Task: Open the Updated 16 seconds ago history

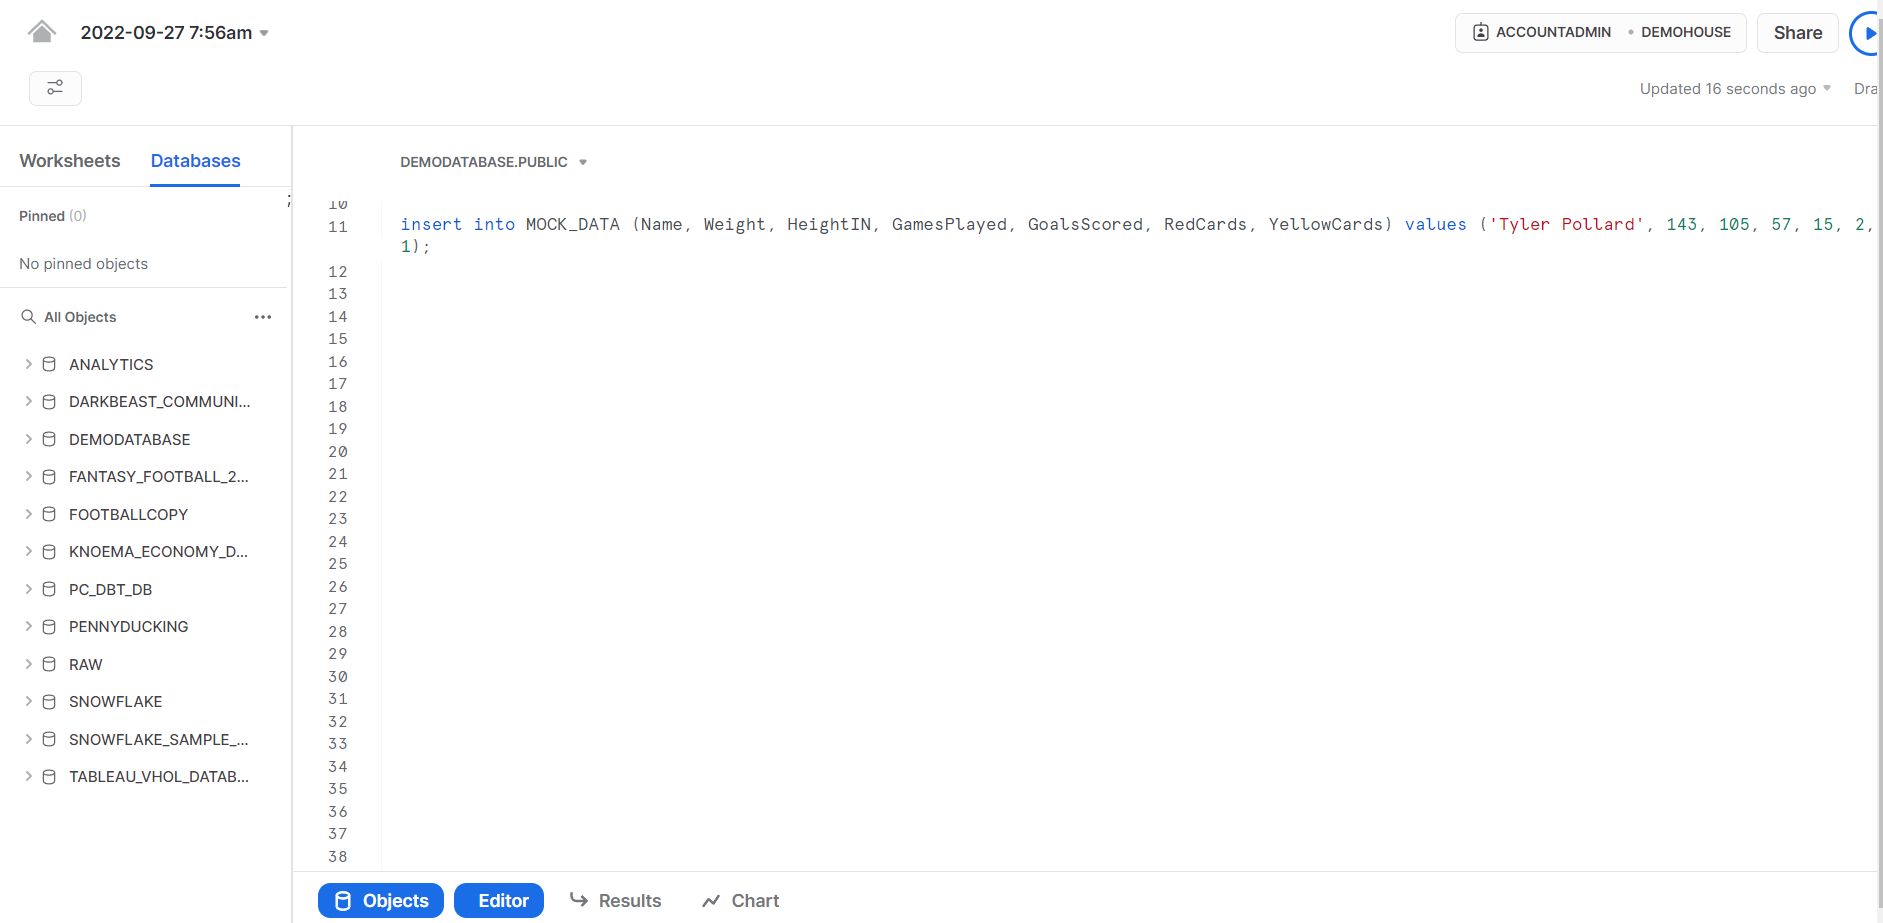Action: (x=1734, y=88)
